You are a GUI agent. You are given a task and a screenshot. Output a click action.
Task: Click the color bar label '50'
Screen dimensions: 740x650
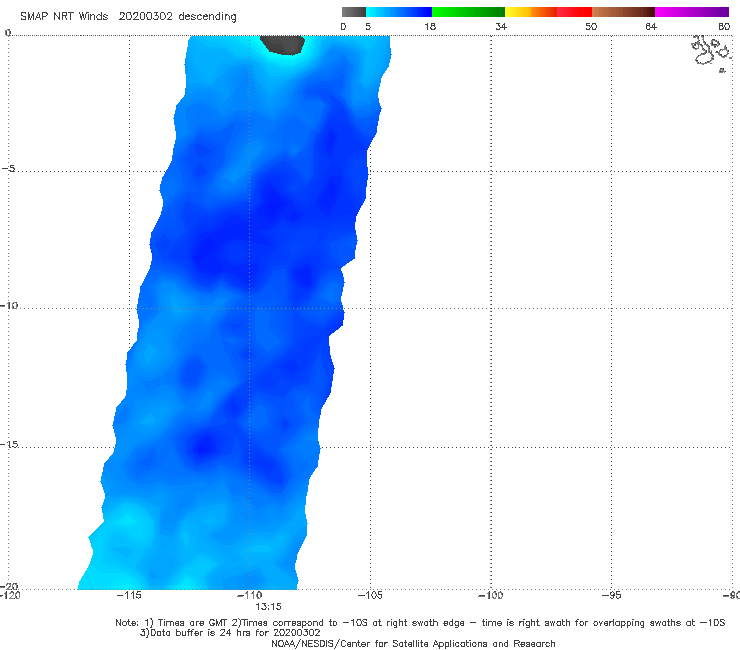click(591, 26)
